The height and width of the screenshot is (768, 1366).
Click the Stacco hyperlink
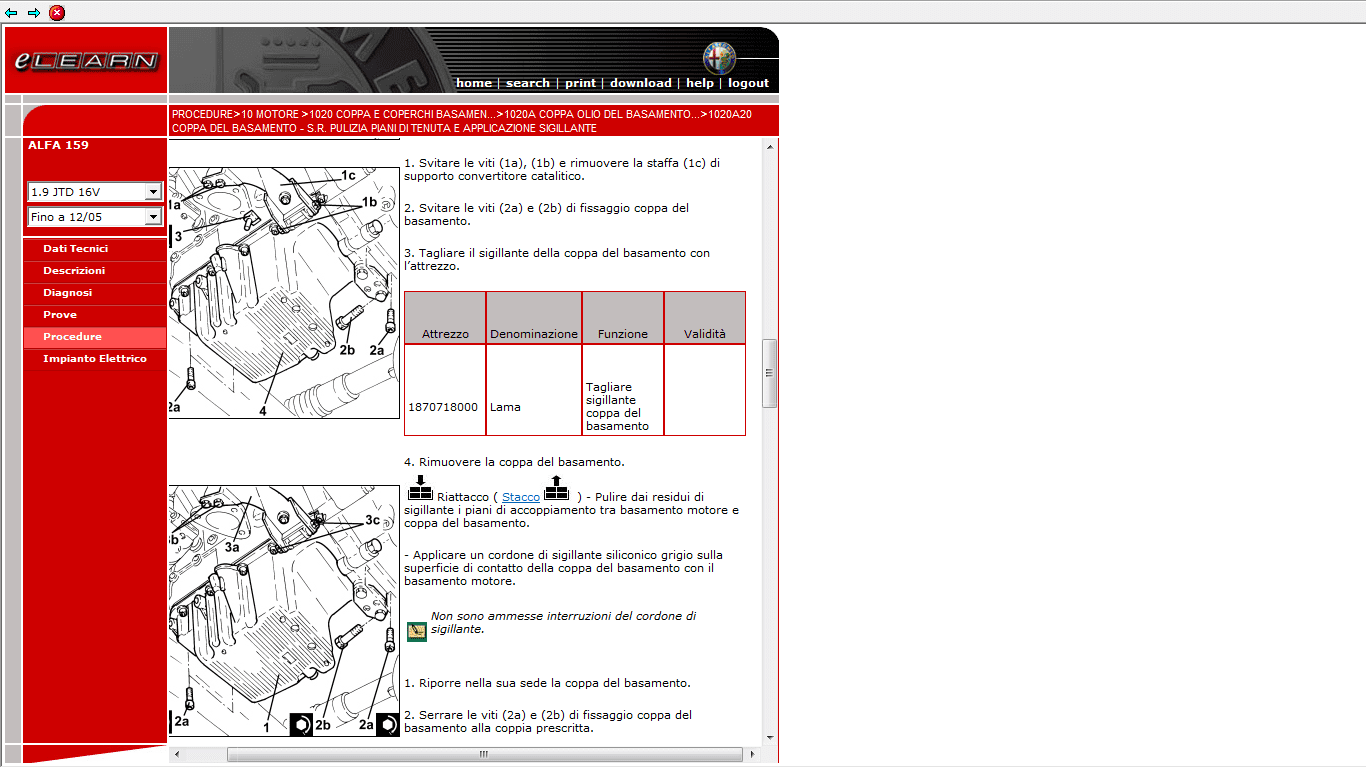(520, 497)
